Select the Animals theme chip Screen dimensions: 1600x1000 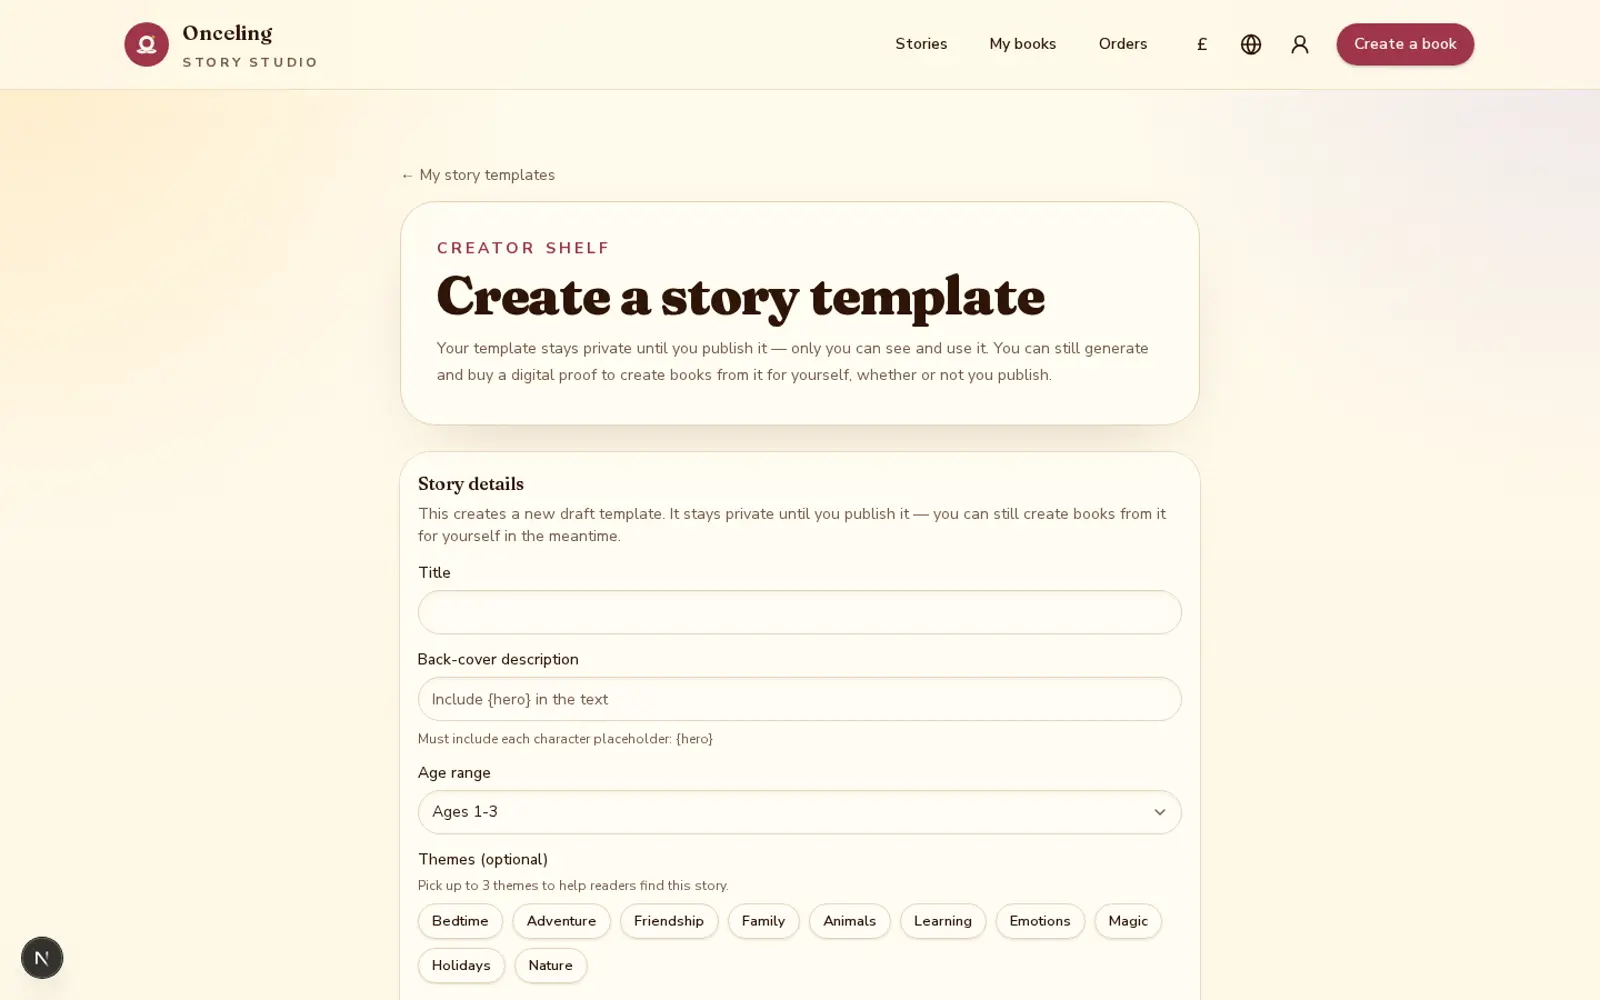point(849,921)
